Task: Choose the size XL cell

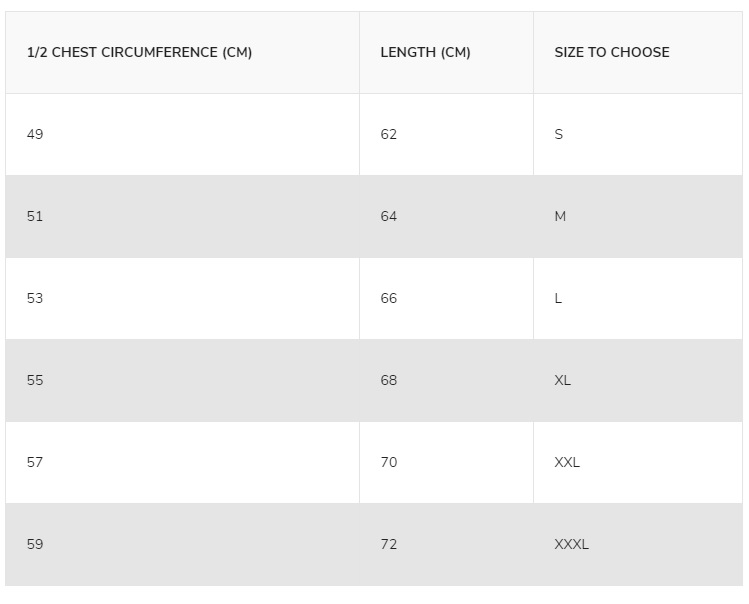Action: (x=638, y=380)
